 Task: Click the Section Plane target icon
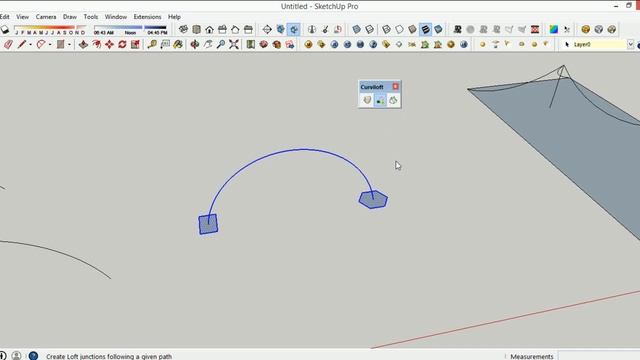(267, 29)
